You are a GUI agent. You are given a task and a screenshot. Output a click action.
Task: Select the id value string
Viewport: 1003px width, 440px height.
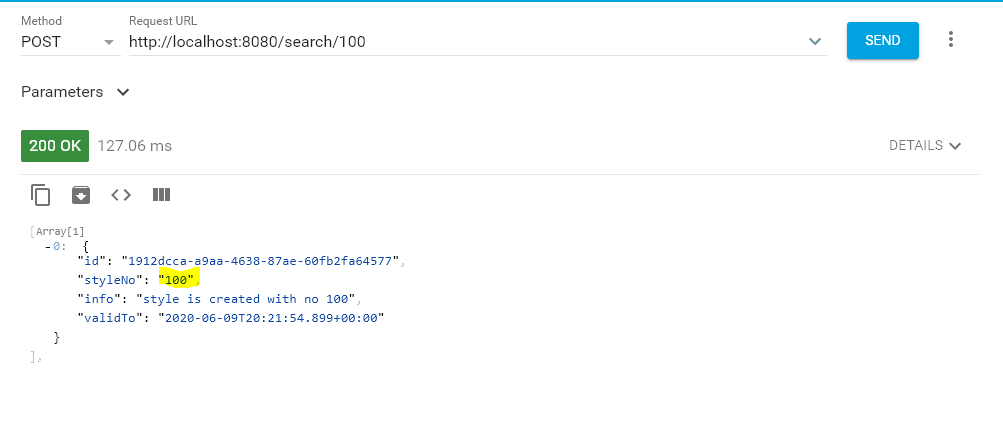click(260, 261)
